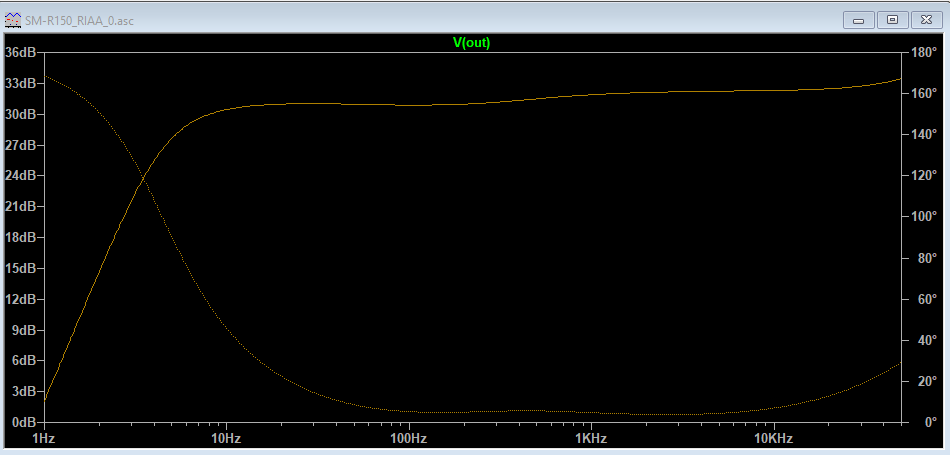Click the 120° phase axis label

924,176
